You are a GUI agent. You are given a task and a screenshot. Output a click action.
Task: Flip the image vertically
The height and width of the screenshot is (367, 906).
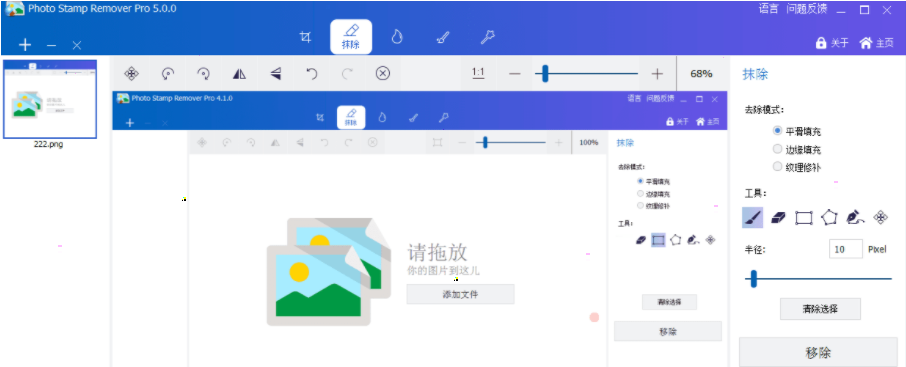(276, 73)
